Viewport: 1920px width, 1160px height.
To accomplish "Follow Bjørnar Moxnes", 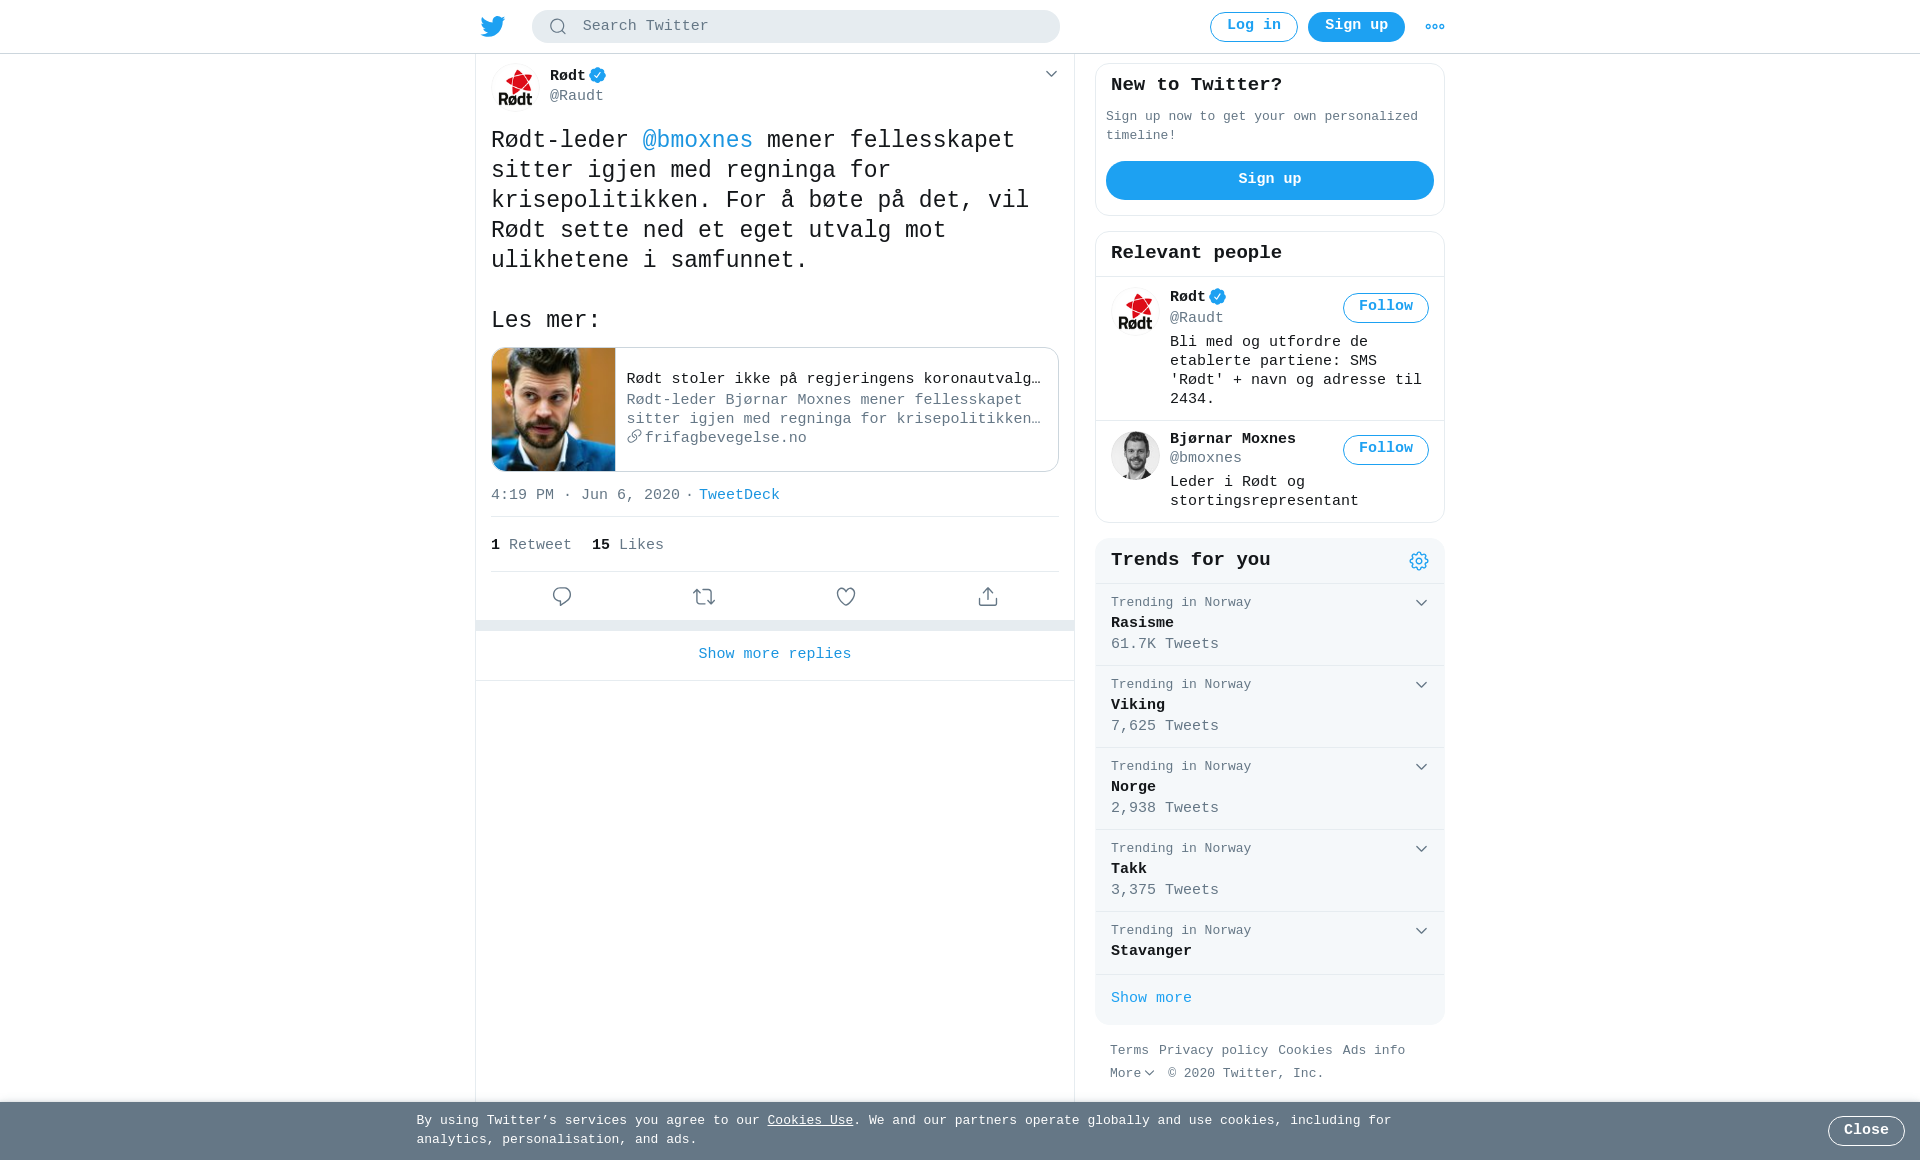I will pos(1386,450).
